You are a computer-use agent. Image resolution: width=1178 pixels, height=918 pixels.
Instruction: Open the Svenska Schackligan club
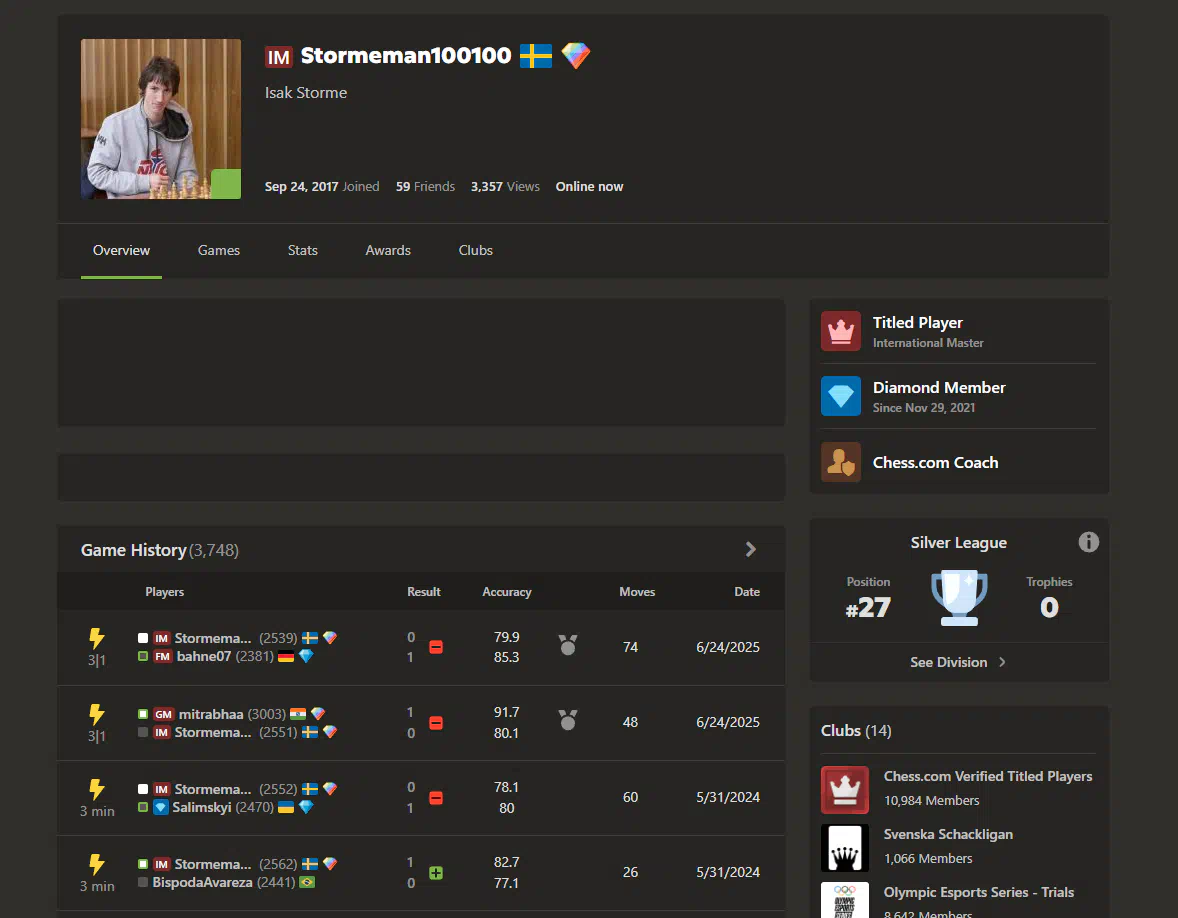click(x=948, y=835)
